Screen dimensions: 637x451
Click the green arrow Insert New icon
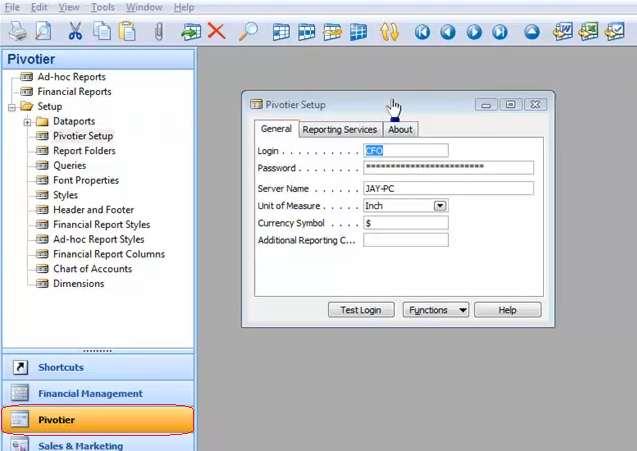tap(191, 32)
